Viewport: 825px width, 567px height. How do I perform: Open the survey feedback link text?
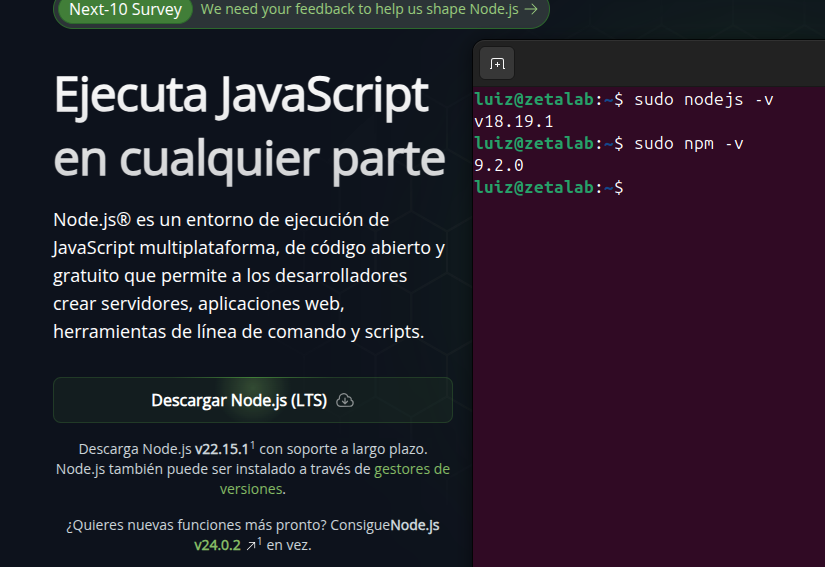(360, 10)
